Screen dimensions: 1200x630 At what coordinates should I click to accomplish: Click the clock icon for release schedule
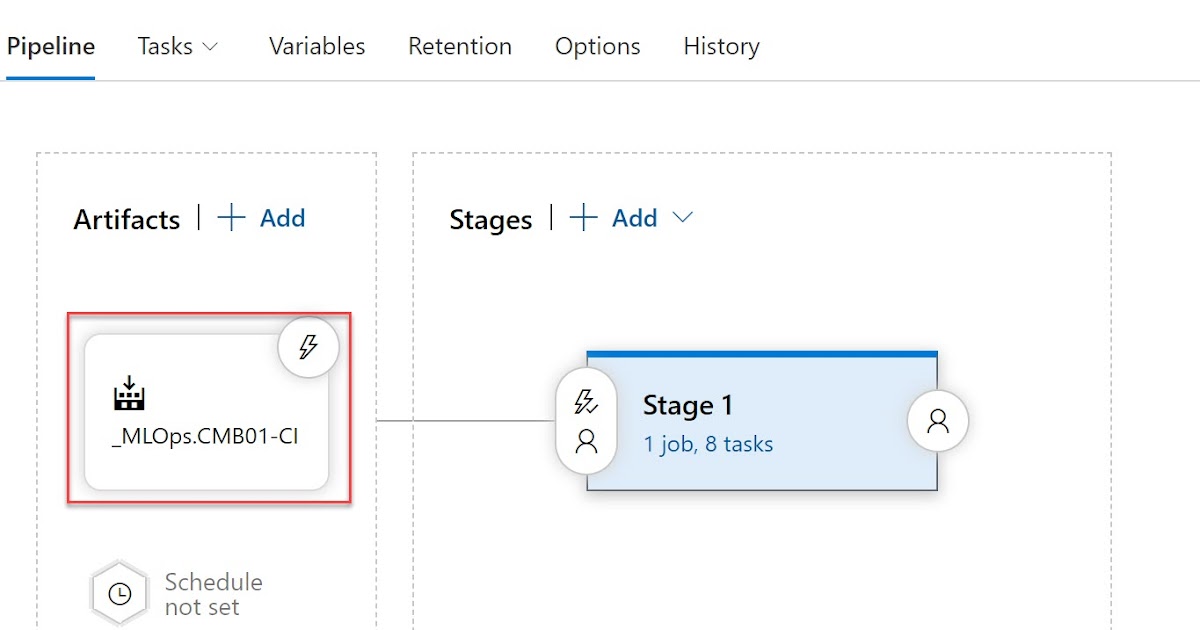point(120,592)
